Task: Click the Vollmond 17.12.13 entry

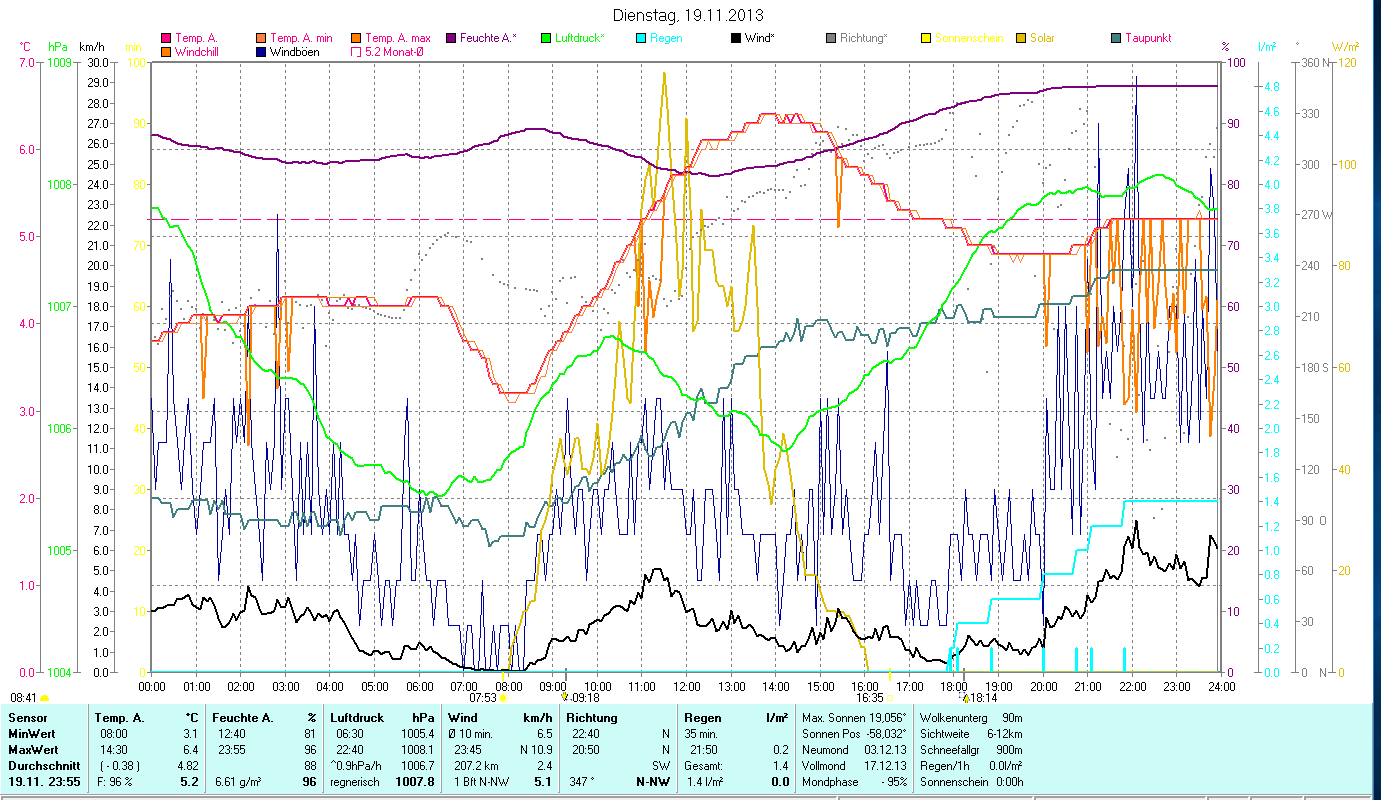Action: click(x=855, y=766)
